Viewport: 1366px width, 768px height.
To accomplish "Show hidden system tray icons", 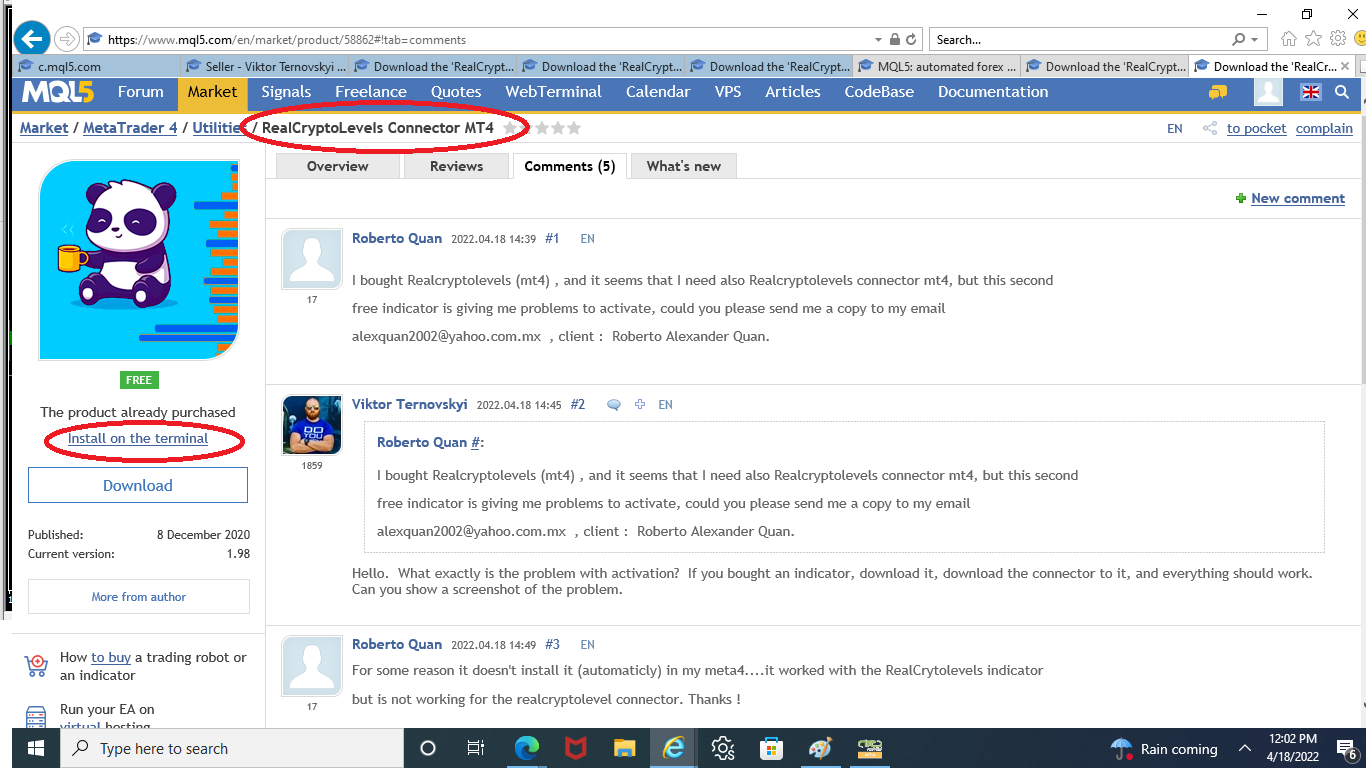I will pos(1245,748).
